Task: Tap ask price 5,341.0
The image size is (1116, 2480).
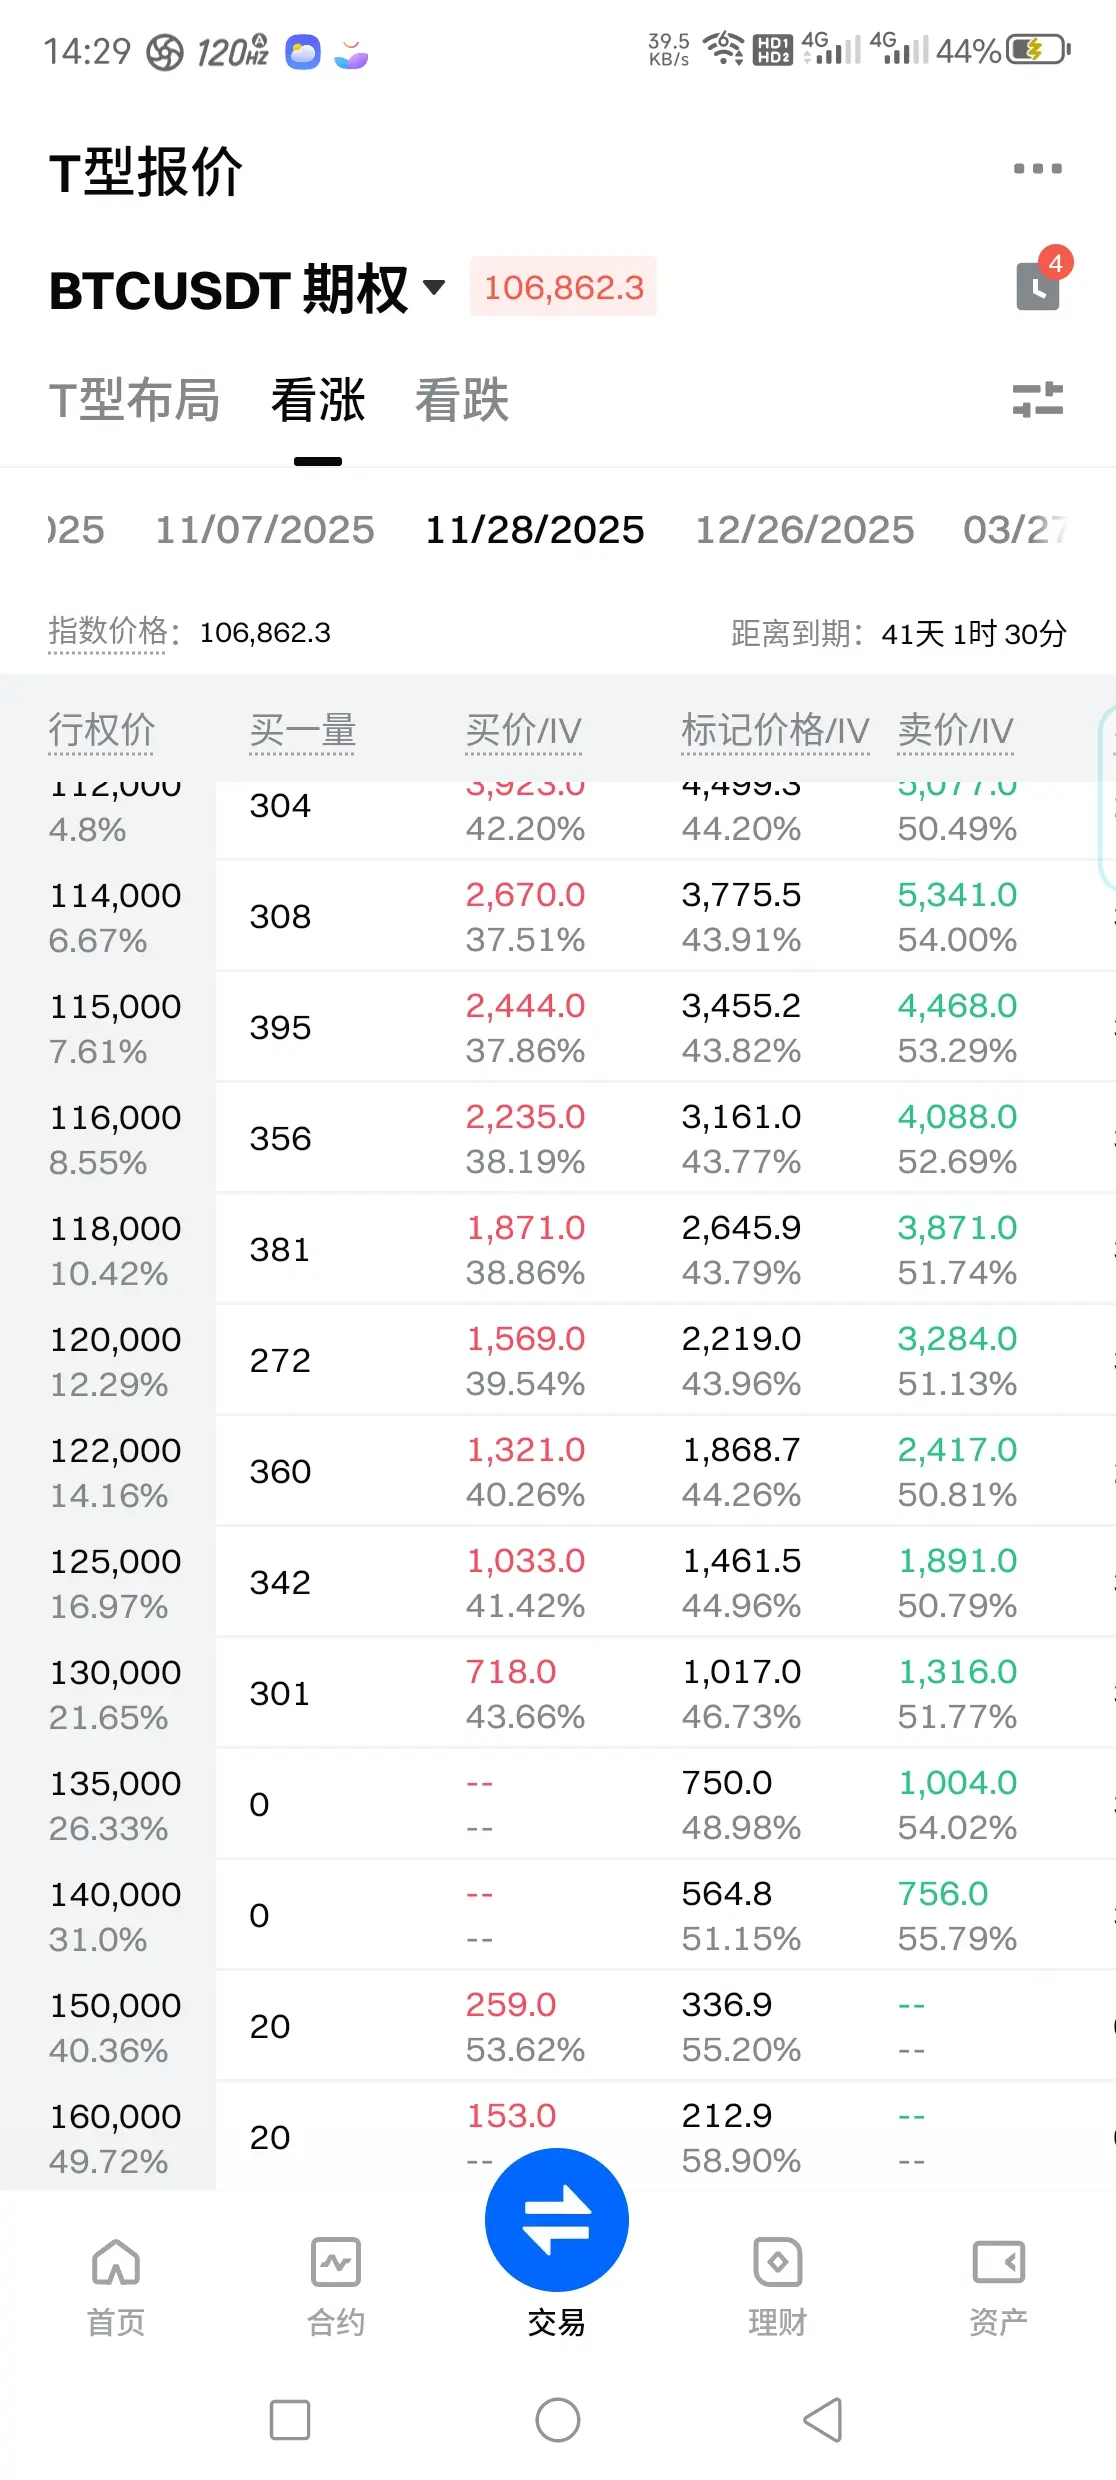Action: (x=957, y=894)
